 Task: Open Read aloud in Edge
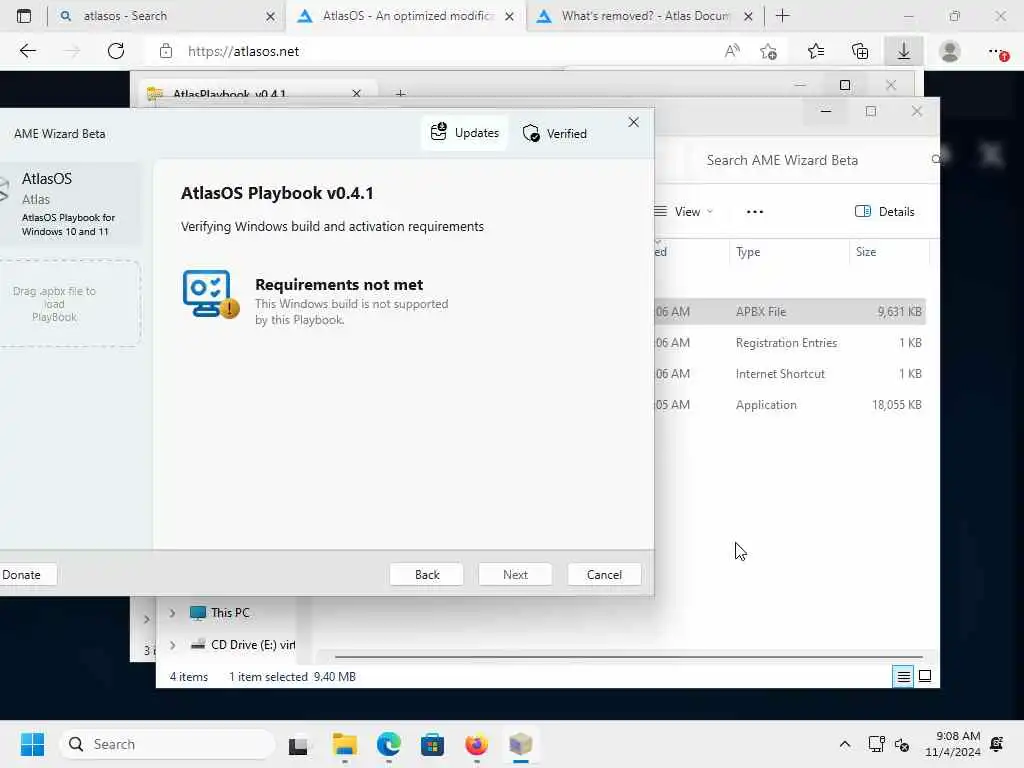732,51
